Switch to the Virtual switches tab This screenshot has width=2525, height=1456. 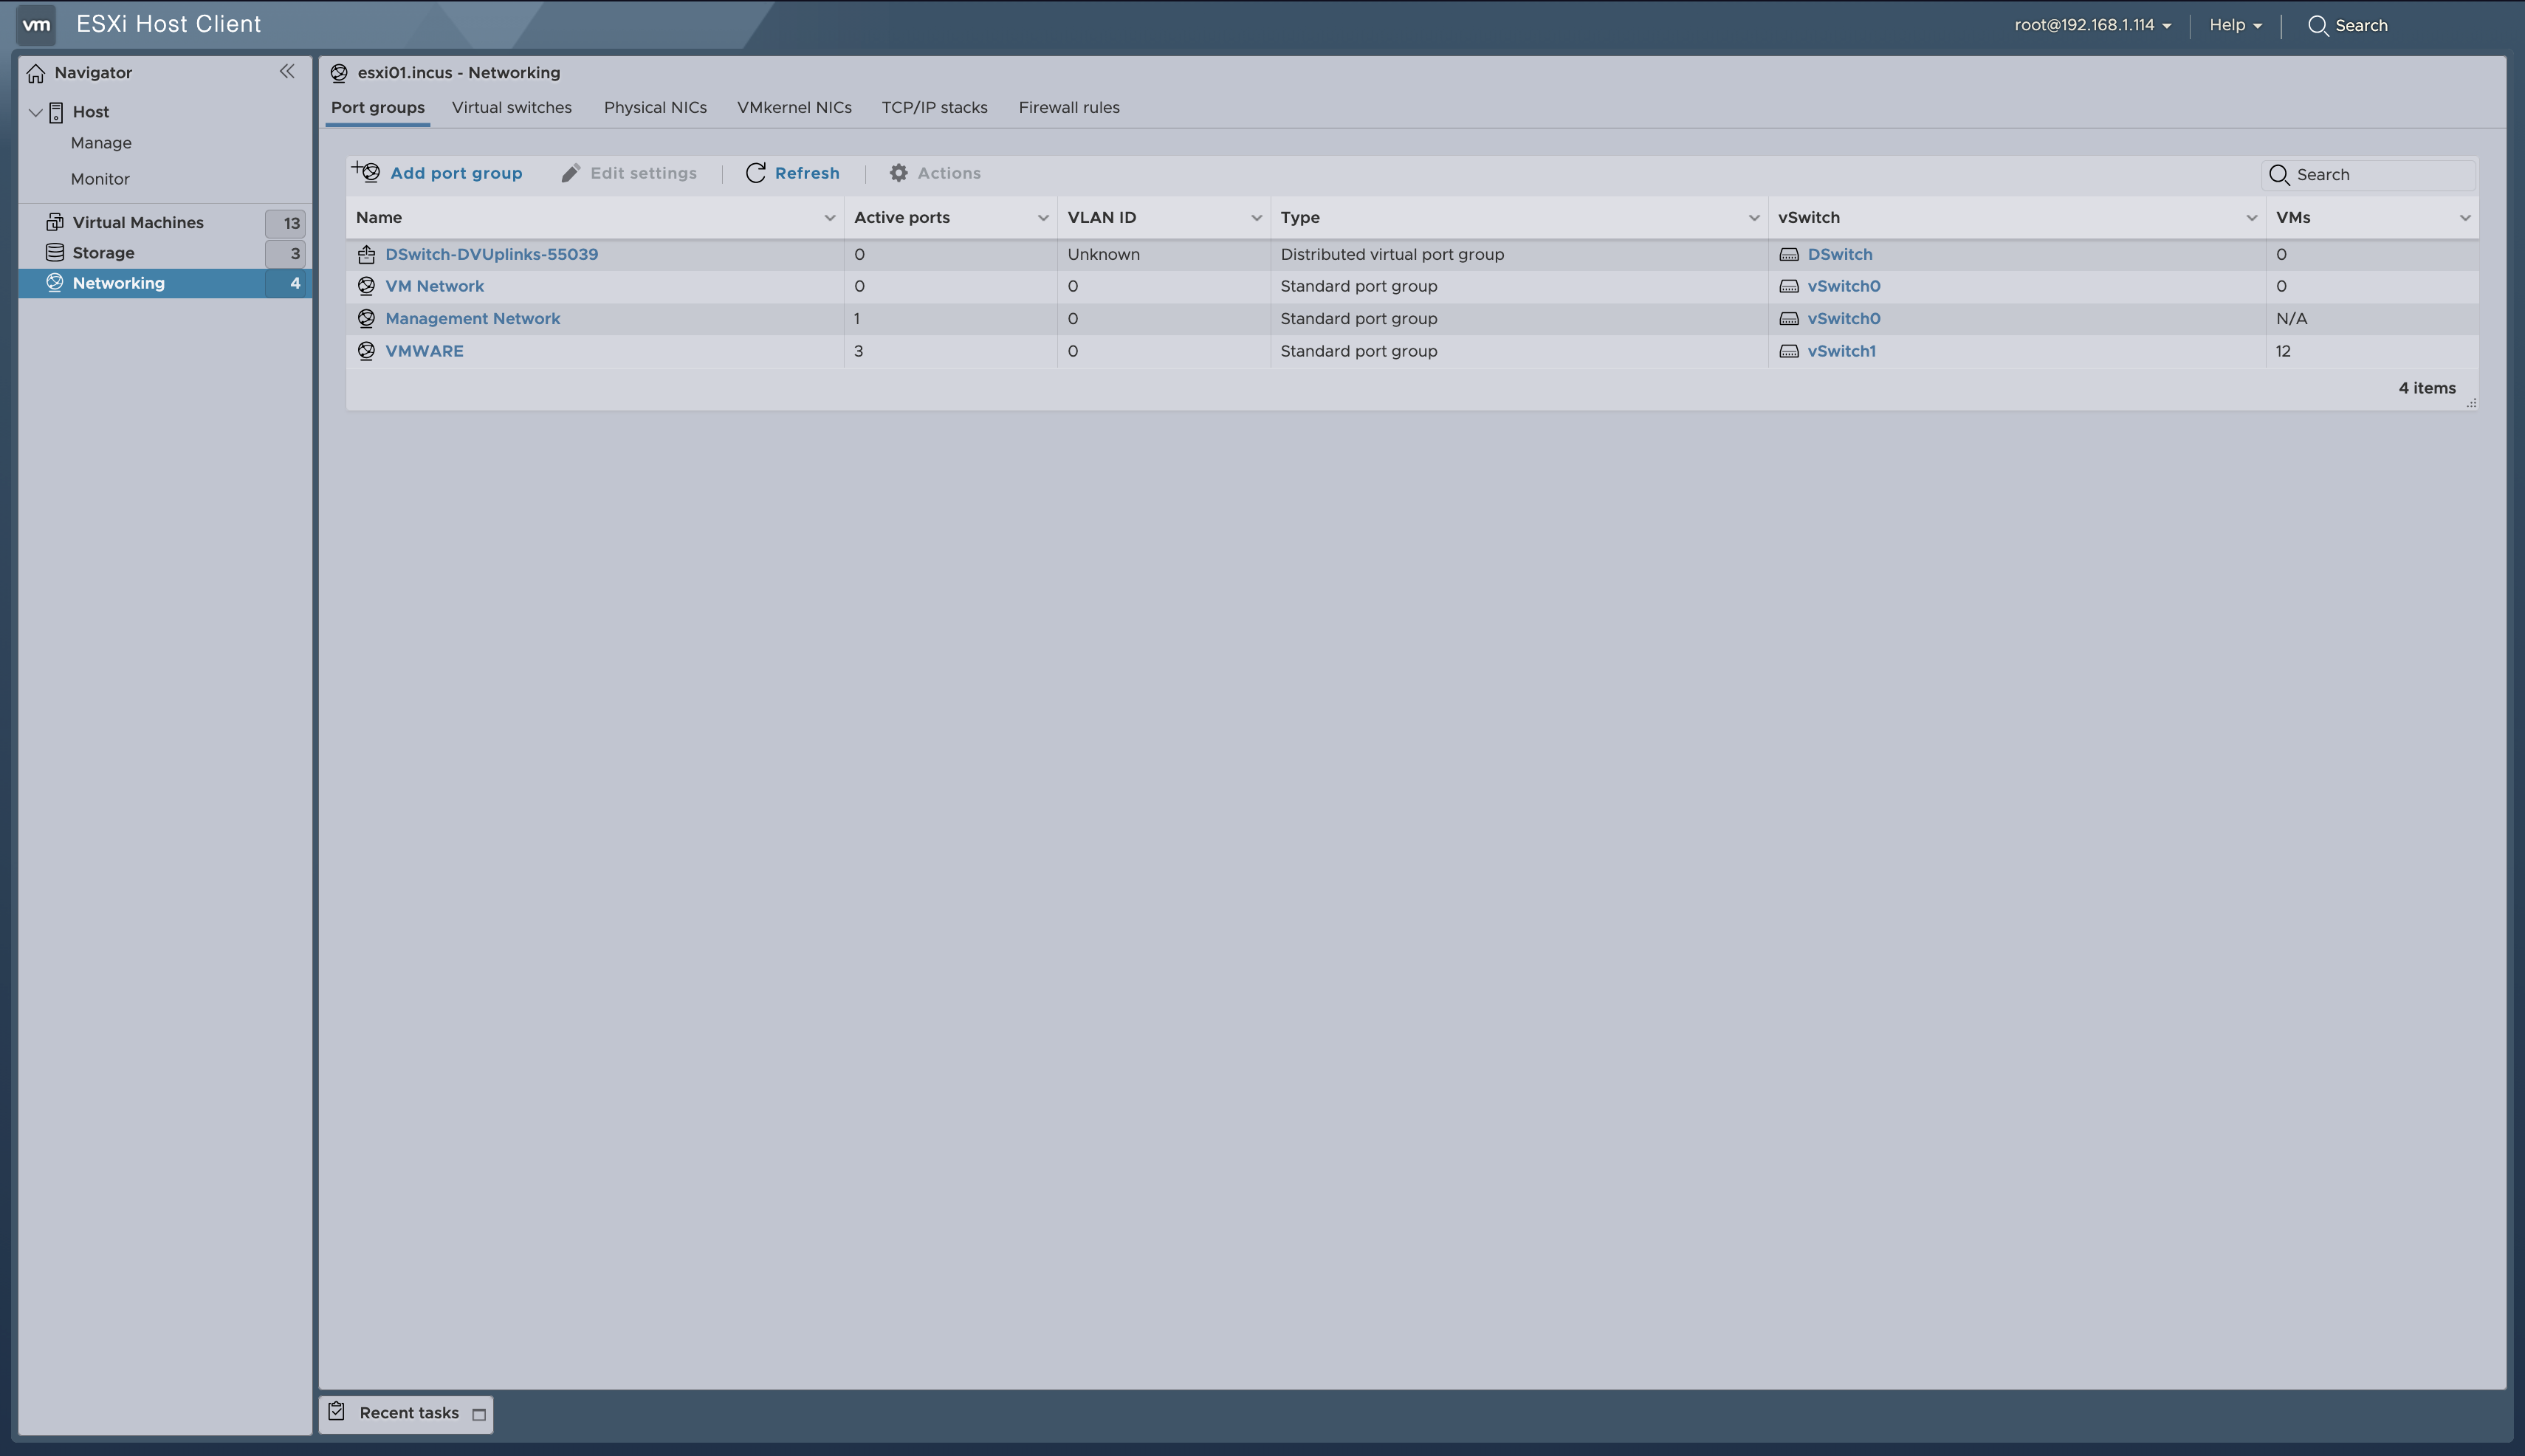pos(511,107)
